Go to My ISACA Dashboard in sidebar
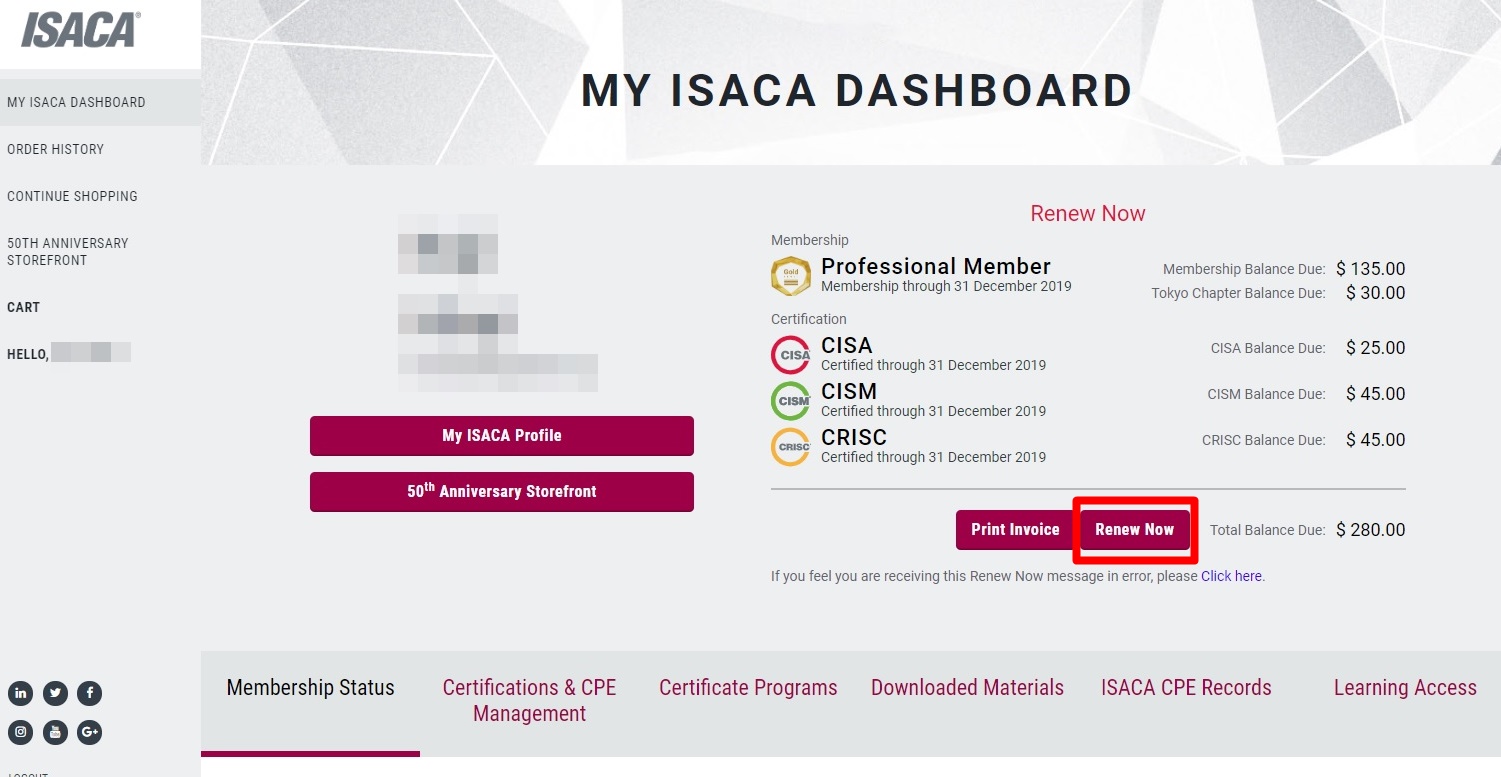Viewport: 1501px width, 777px height. click(x=100, y=102)
